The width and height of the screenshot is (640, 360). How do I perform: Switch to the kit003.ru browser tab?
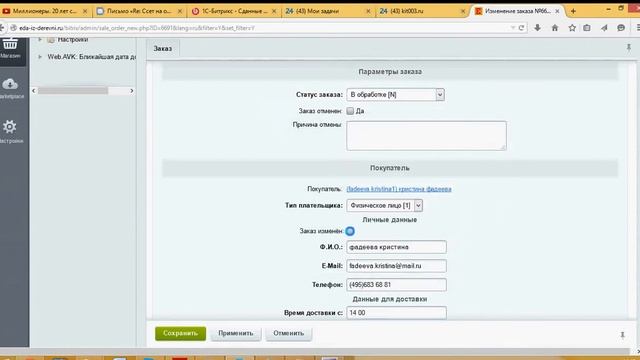(x=422, y=11)
